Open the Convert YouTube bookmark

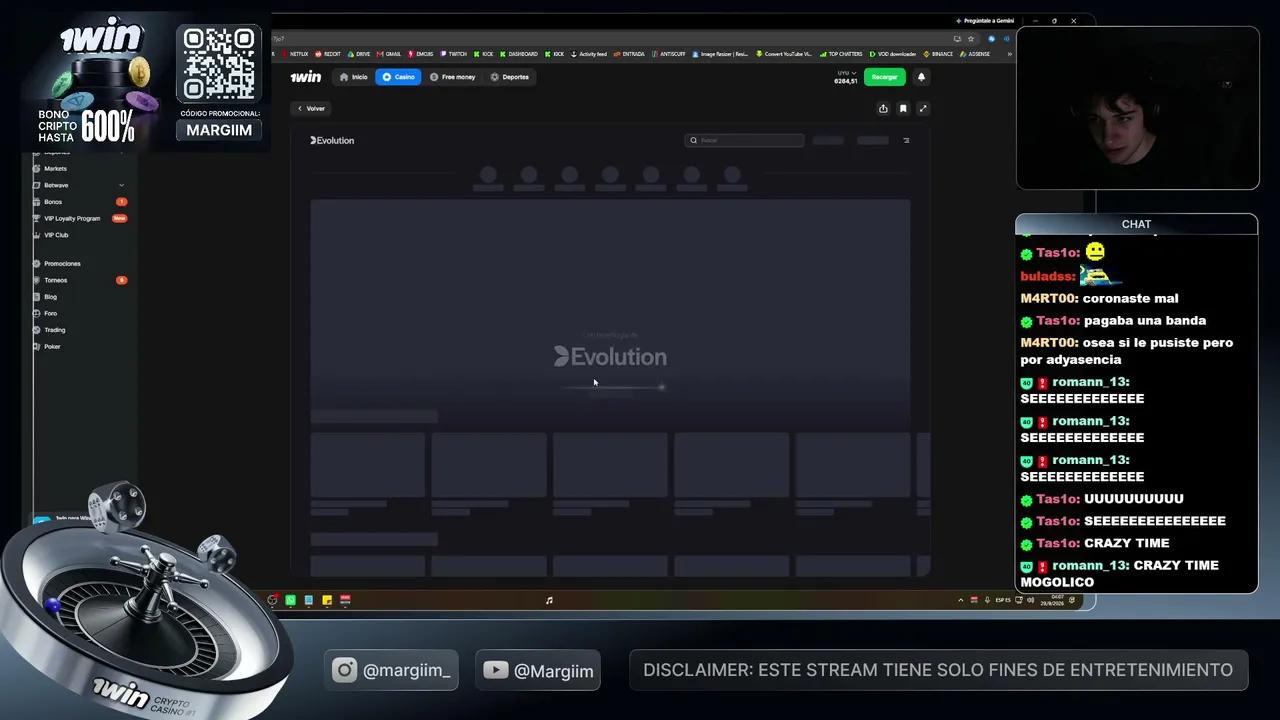[x=784, y=54]
